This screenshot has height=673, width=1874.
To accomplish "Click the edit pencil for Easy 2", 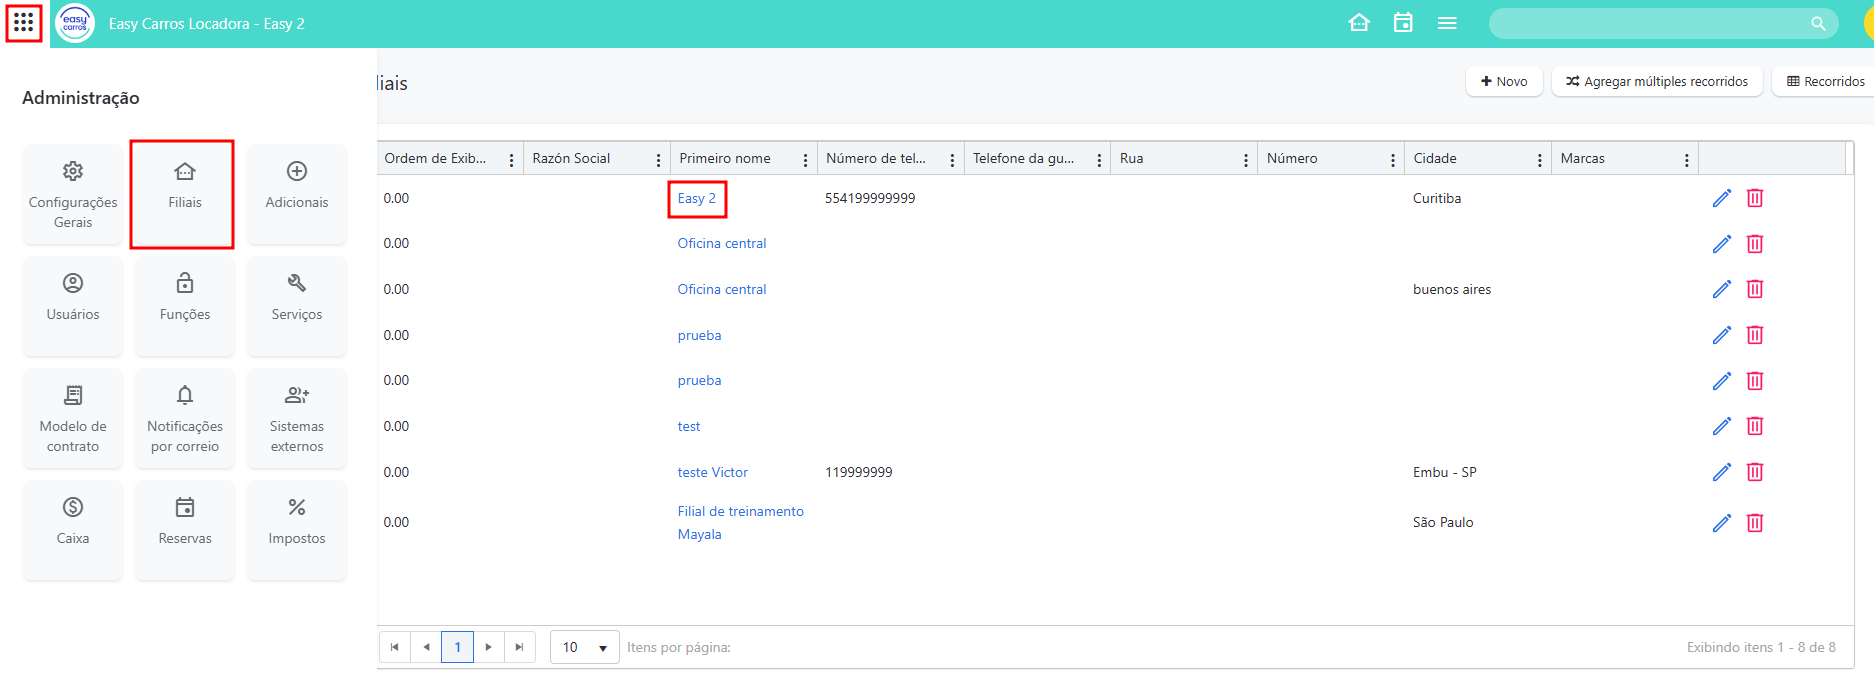I will click(1721, 198).
